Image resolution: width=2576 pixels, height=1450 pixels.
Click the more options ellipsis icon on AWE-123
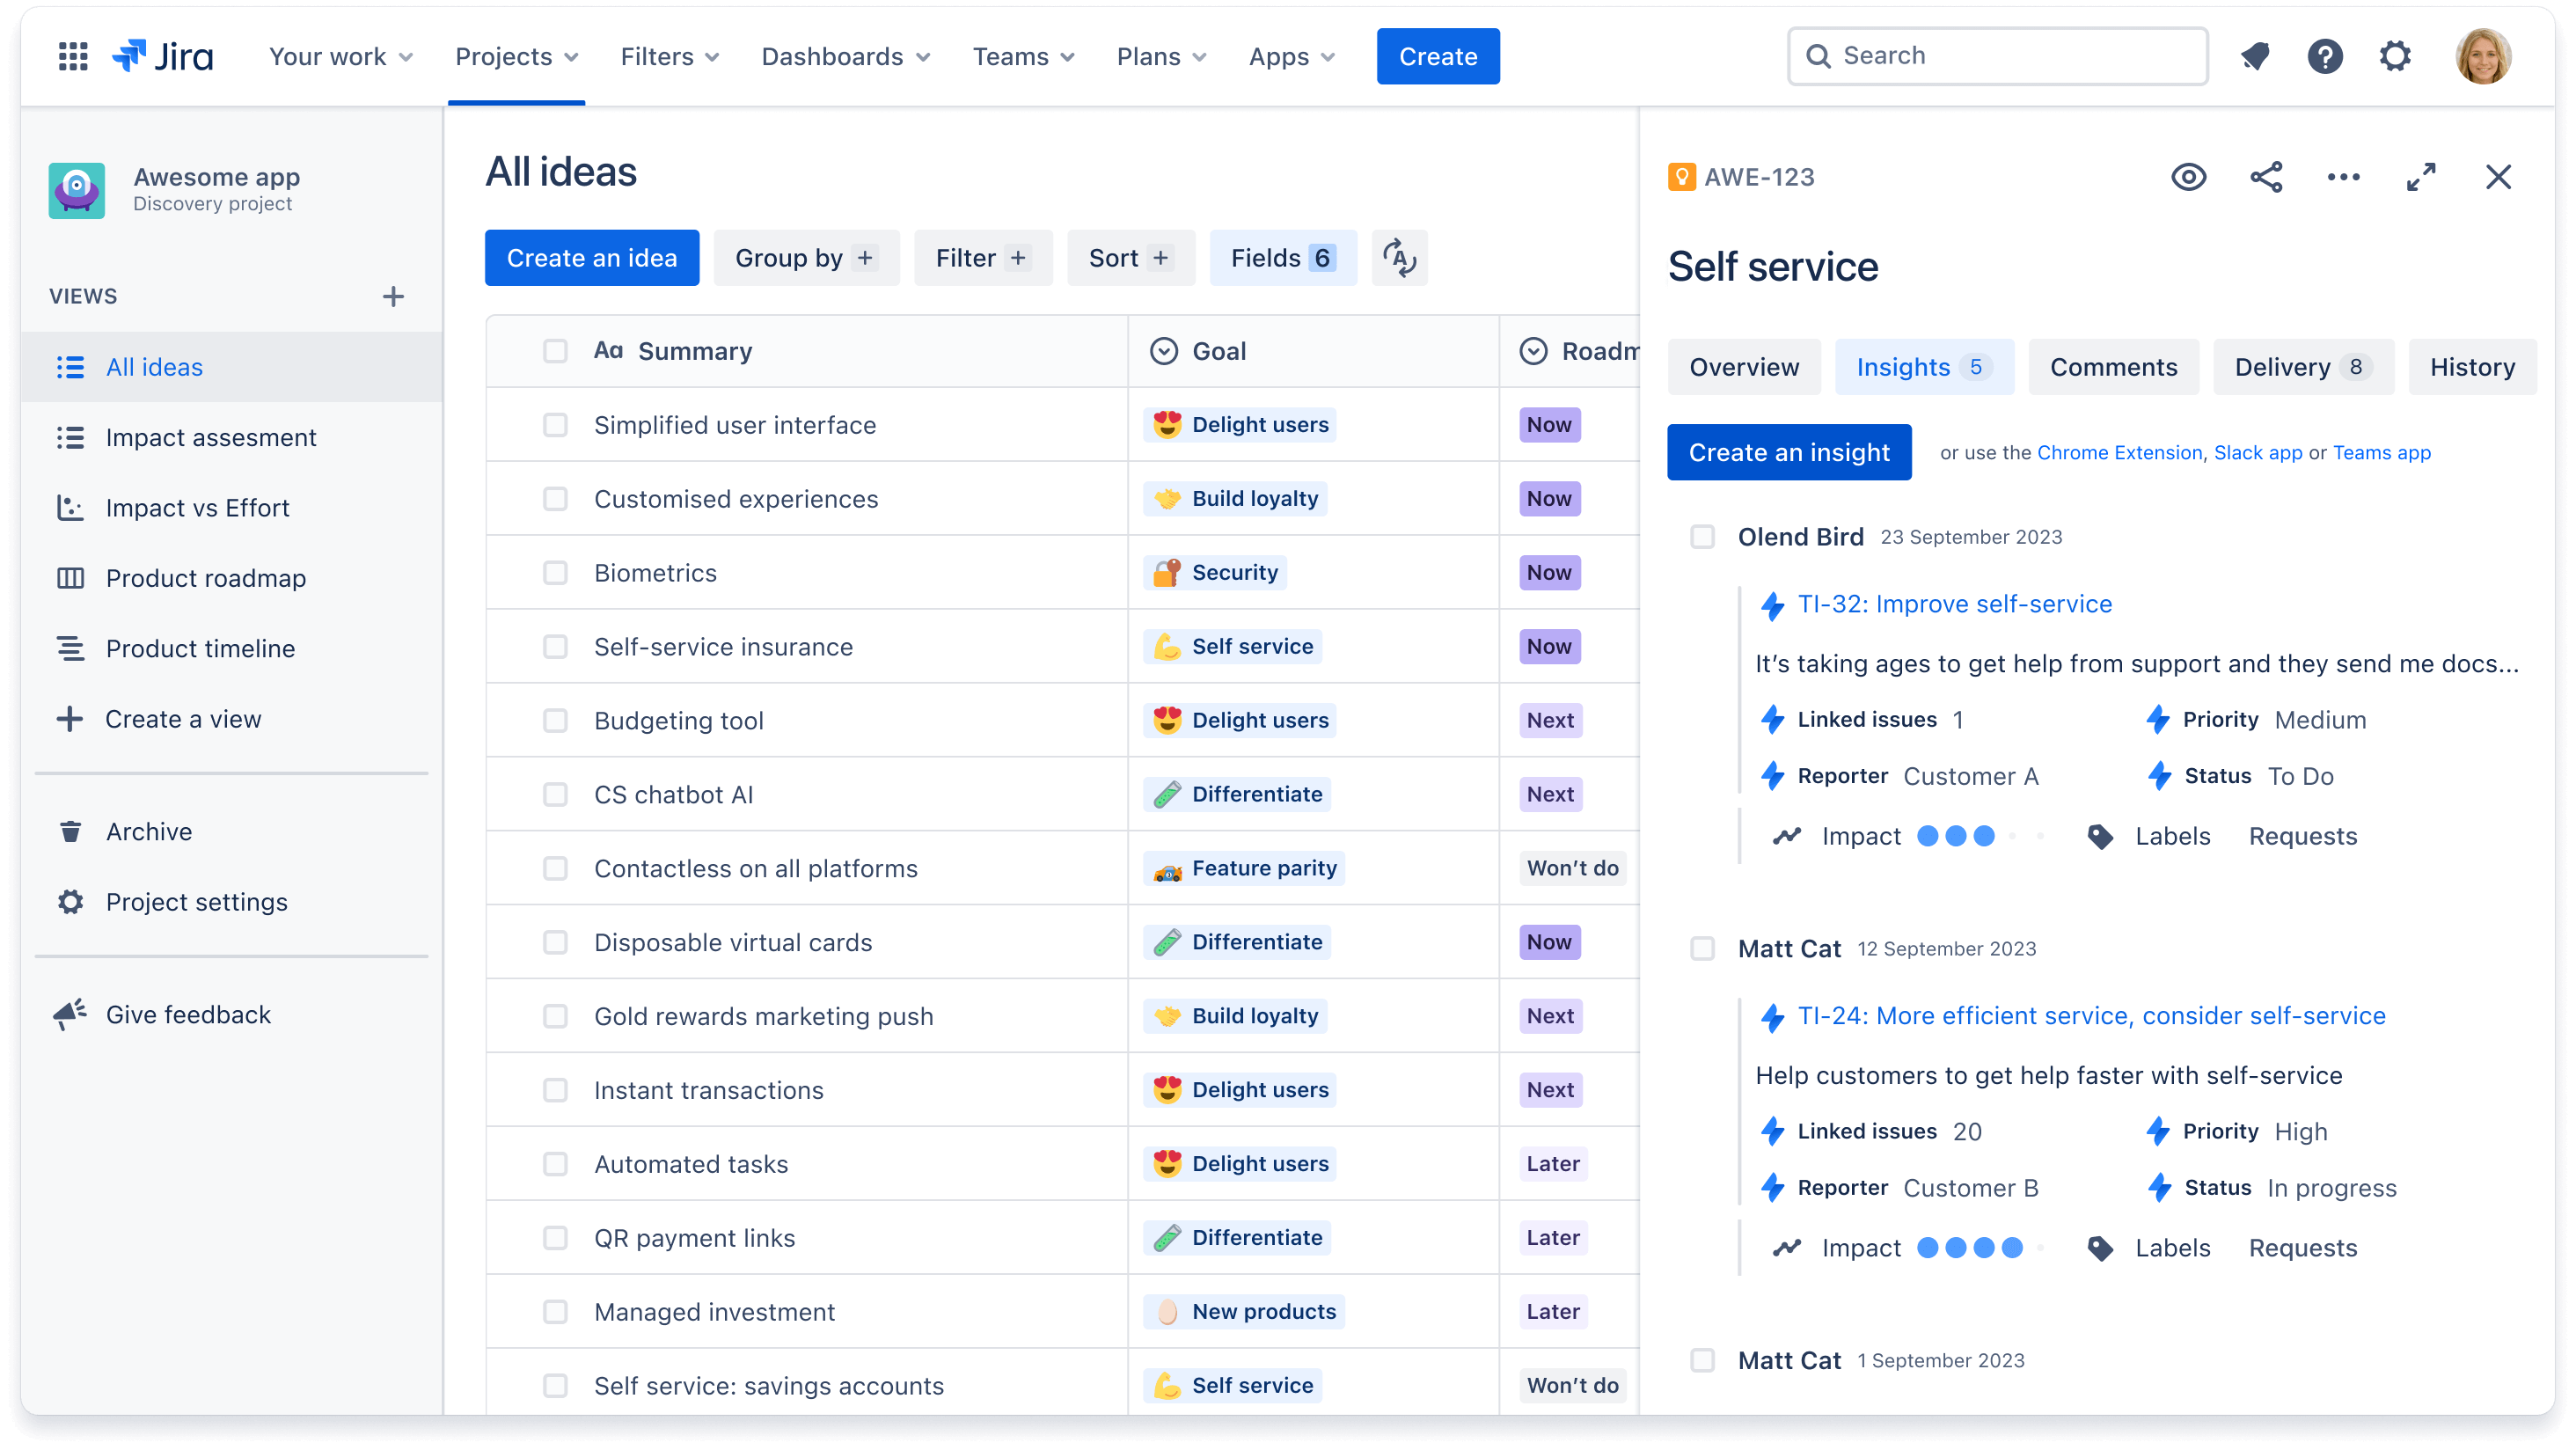[x=2345, y=177]
